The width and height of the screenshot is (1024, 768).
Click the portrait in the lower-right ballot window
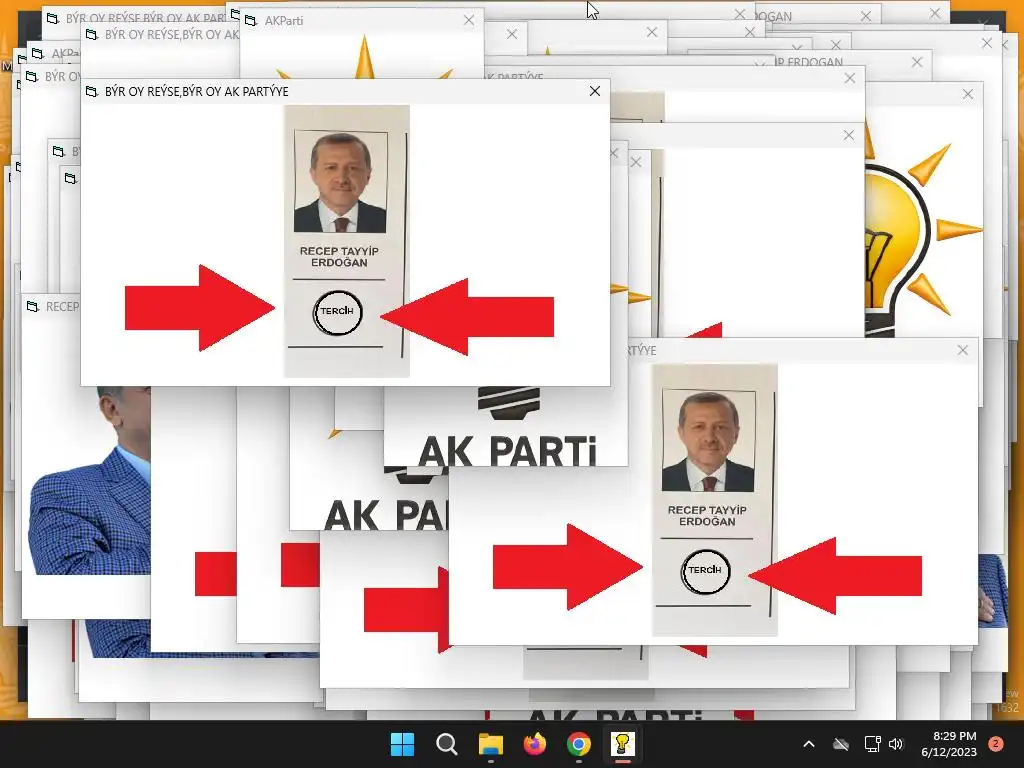click(x=708, y=441)
